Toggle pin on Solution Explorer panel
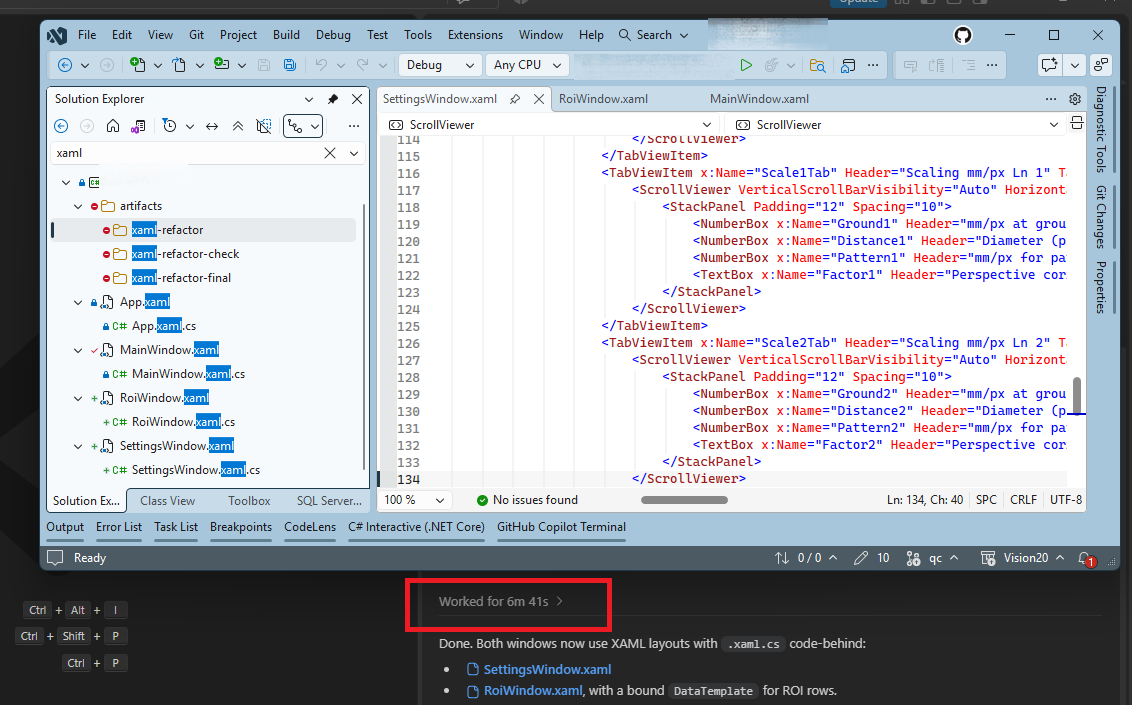This screenshot has width=1132, height=705. [x=332, y=100]
